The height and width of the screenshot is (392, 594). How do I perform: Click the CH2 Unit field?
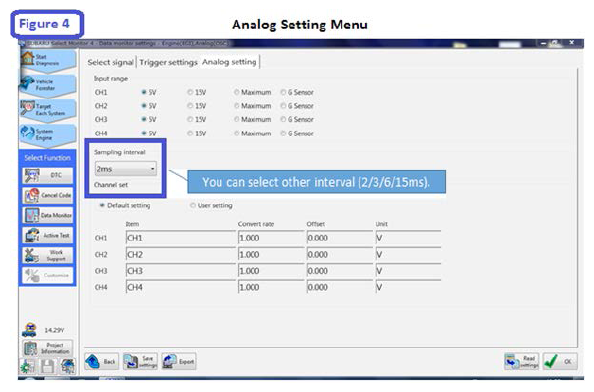408,255
